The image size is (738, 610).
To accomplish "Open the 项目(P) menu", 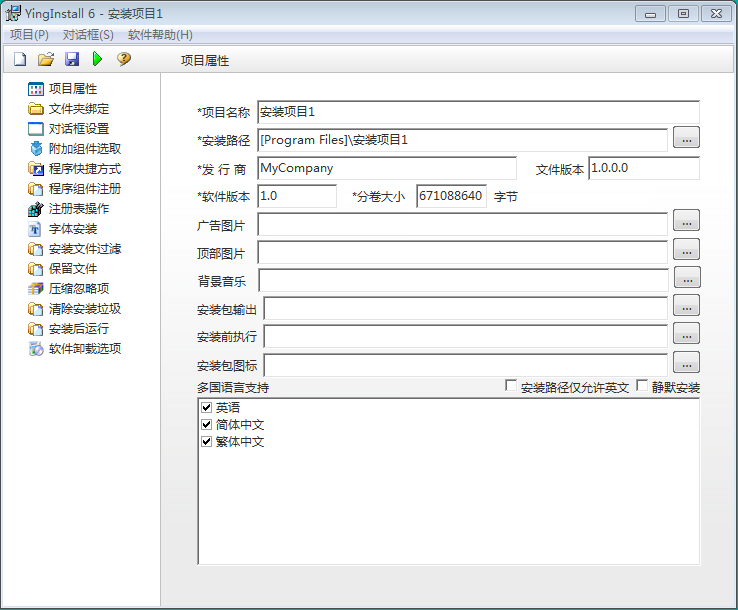I will pyautogui.click(x=29, y=34).
